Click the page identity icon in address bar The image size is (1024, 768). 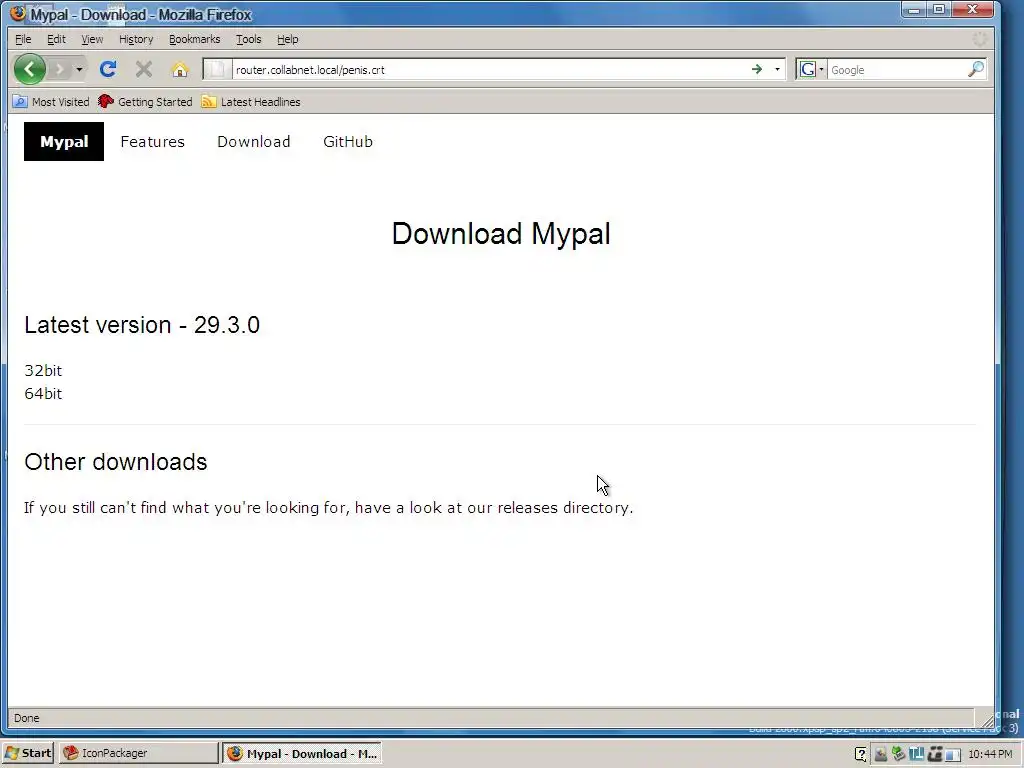pyautogui.click(x=217, y=69)
